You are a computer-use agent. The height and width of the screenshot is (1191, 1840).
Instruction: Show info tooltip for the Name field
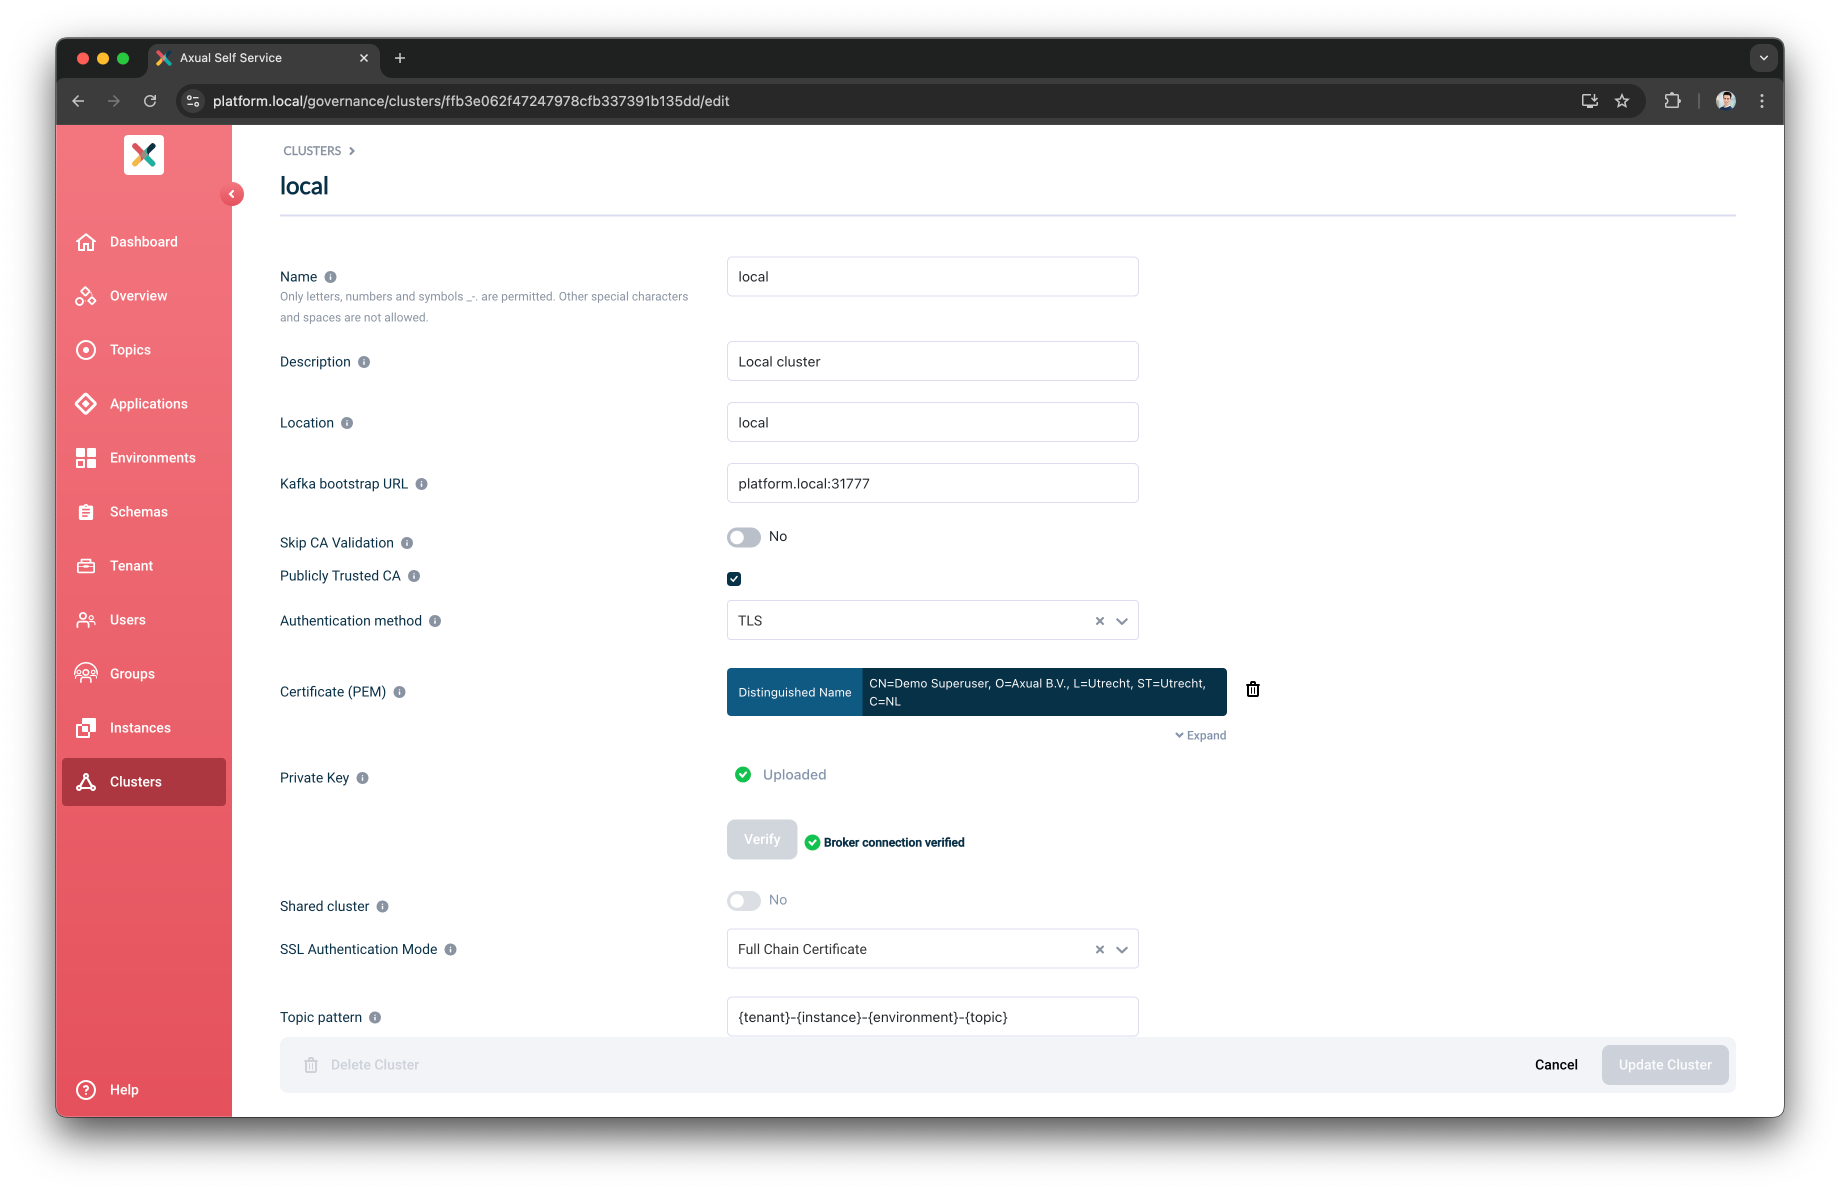(x=330, y=277)
